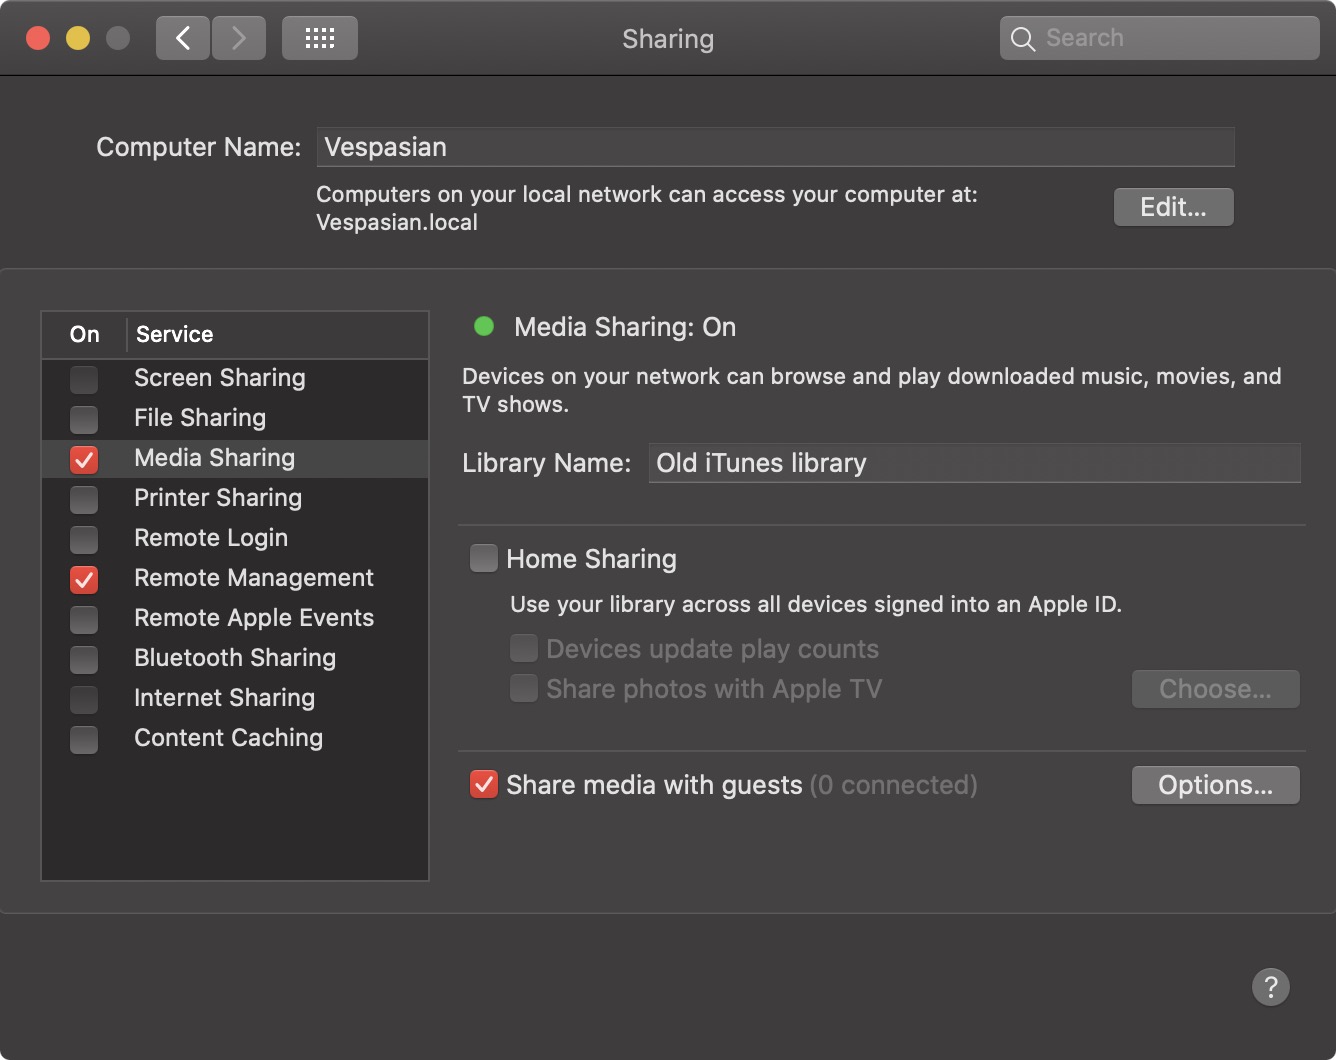The width and height of the screenshot is (1336, 1060).
Task: Uncheck Share media with guests
Action: click(484, 785)
